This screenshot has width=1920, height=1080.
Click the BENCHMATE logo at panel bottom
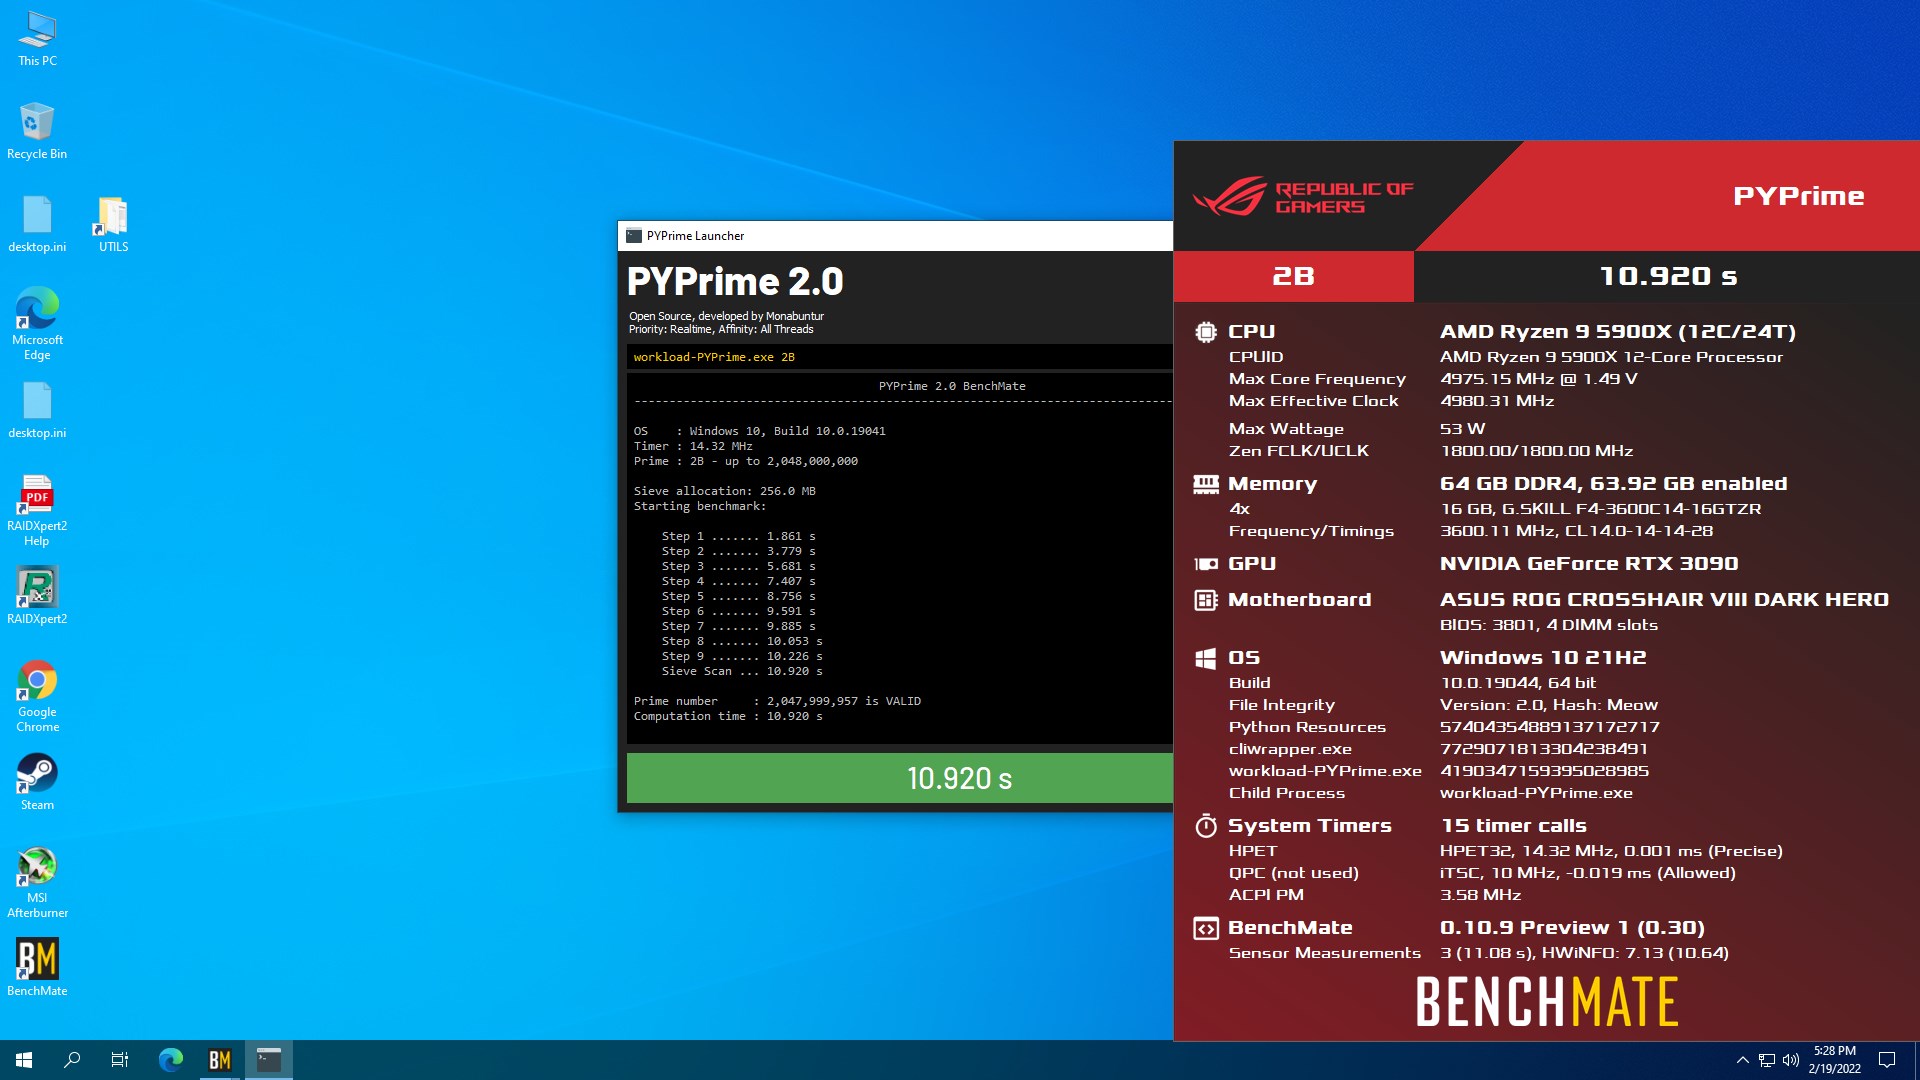(1547, 1002)
